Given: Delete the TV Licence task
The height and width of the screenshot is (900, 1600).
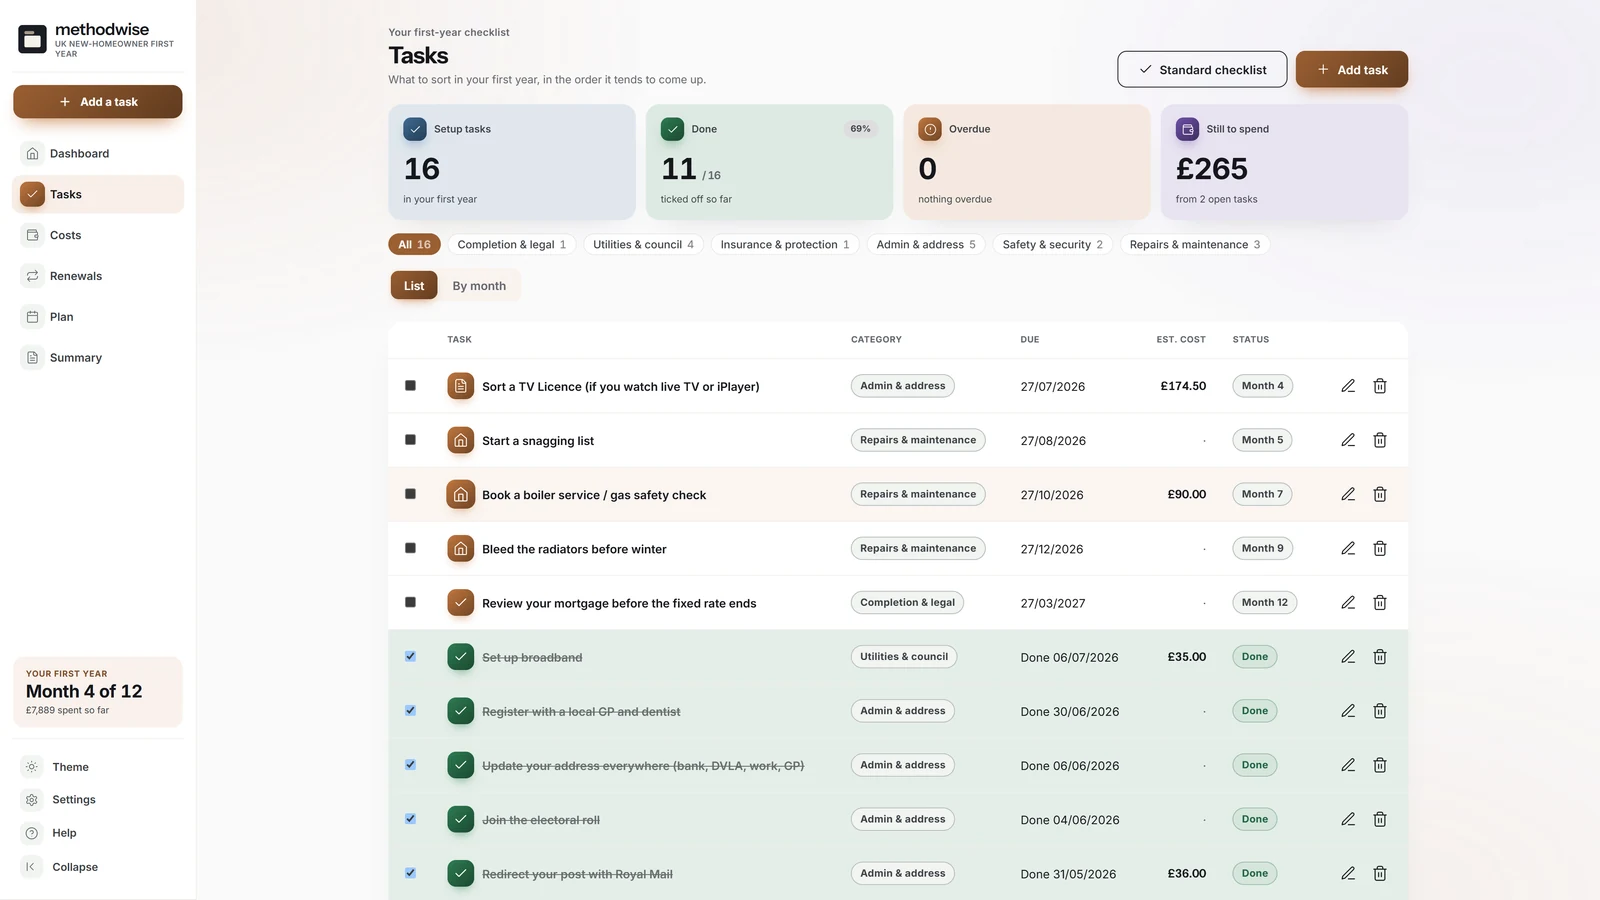Looking at the screenshot, I should click(x=1380, y=386).
